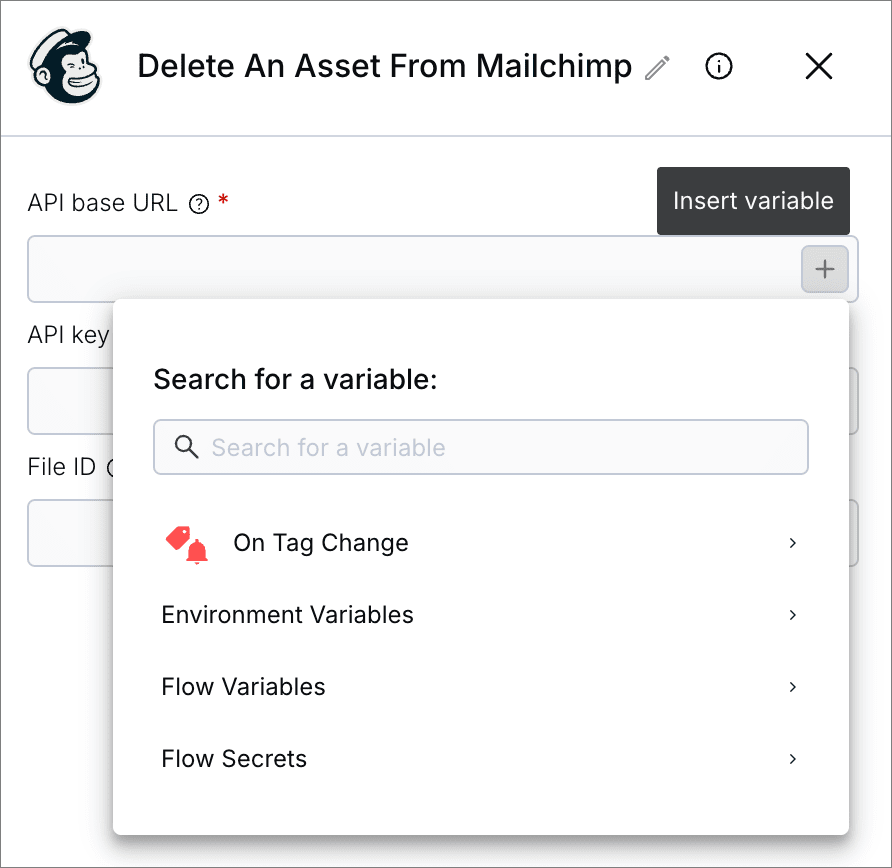Click the Search for a variable heading
This screenshot has width=892, height=868.
click(x=295, y=379)
